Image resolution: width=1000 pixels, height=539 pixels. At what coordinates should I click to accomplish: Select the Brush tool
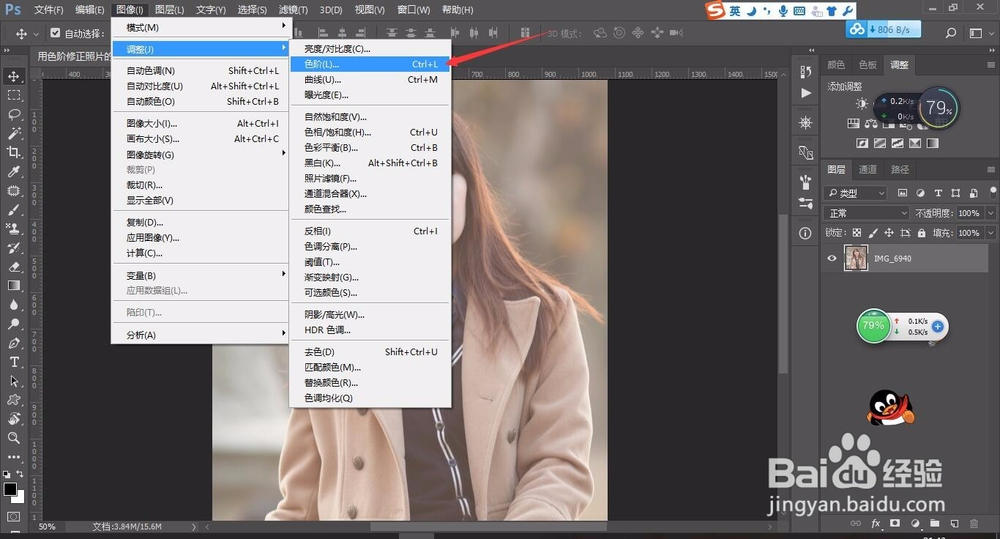point(13,209)
